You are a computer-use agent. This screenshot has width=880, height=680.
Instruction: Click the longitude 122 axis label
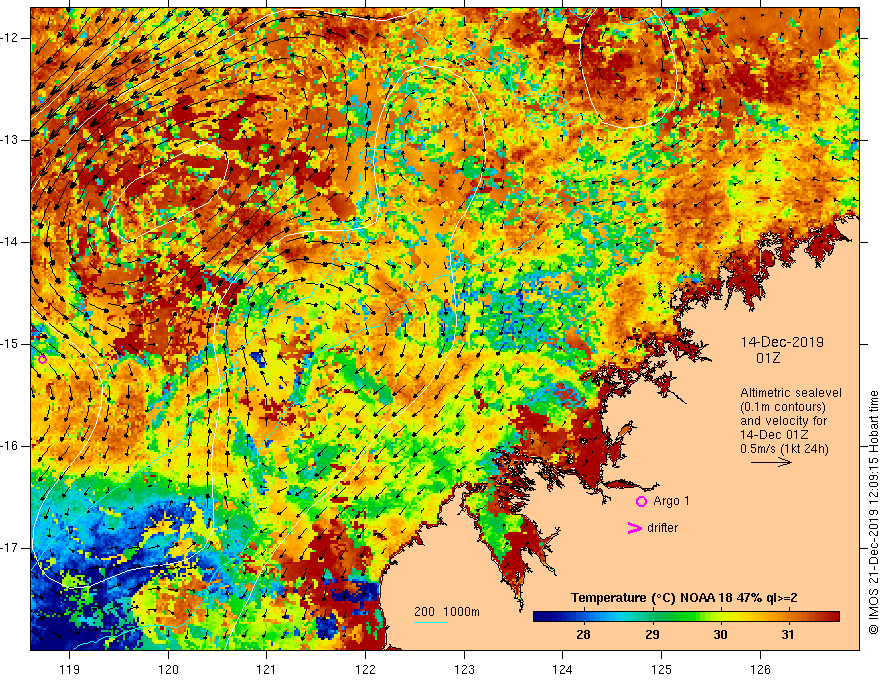point(365,669)
